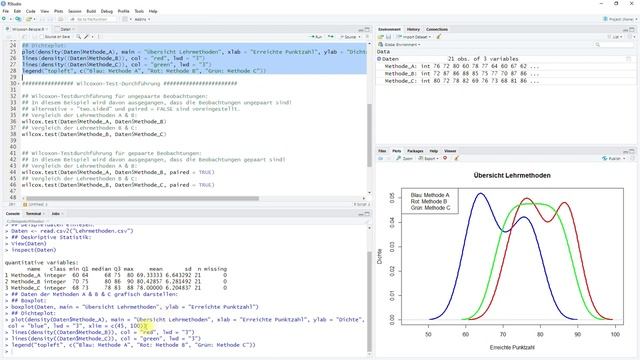Click the search icon in Environment filter box
Viewport: 640px width, 360px height.
click(x=598, y=44)
